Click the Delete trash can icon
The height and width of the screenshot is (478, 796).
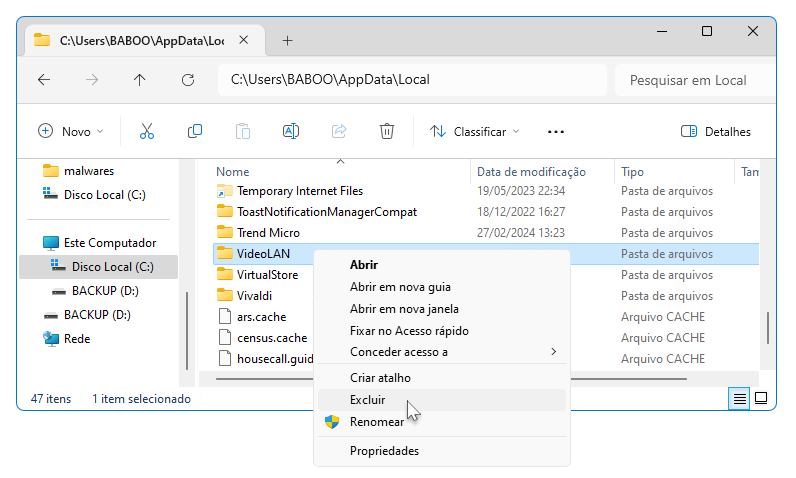[387, 131]
